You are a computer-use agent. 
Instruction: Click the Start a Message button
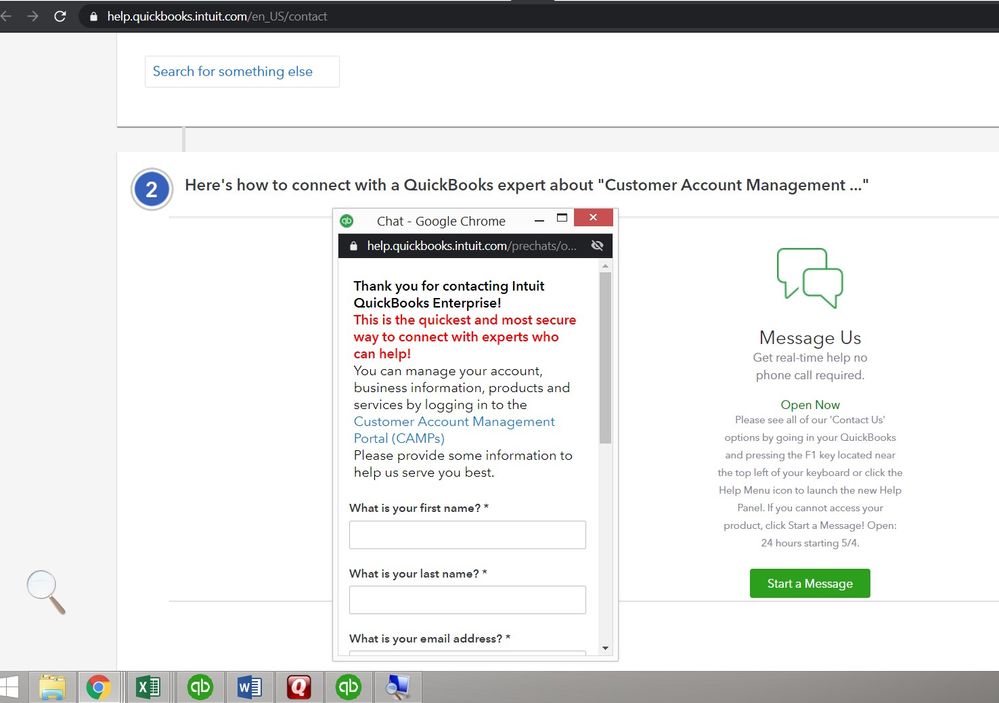(810, 583)
